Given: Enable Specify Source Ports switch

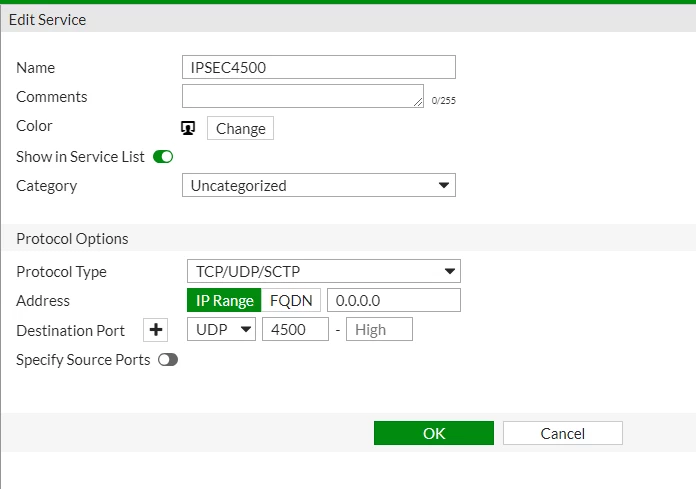Looking at the screenshot, I should tap(168, 359).
